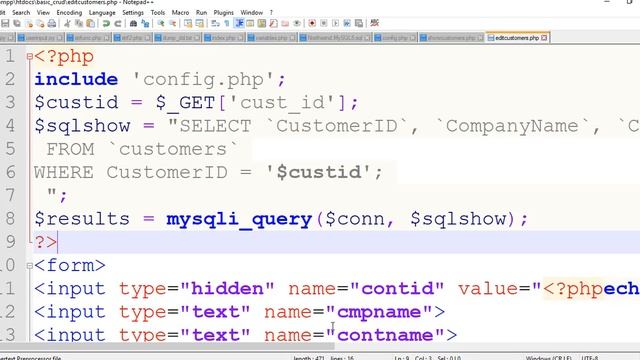640x360 pixels.
Task: Click the green Undo arrow
Action: (x=106, y=23)
